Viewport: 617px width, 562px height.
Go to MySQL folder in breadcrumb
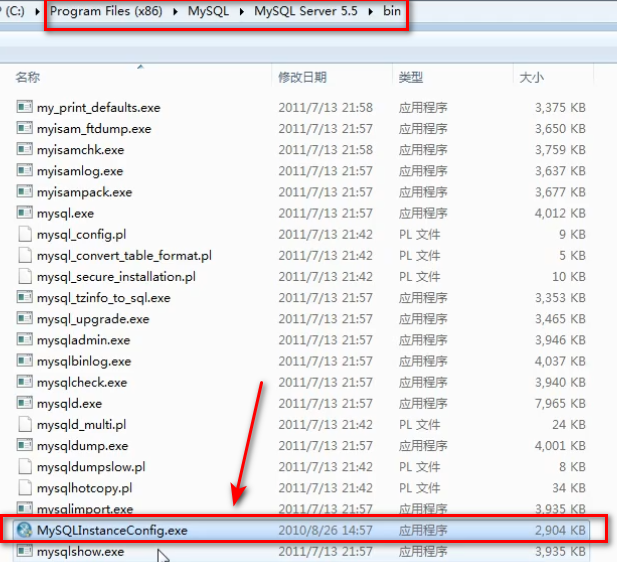tap(208, 11)
